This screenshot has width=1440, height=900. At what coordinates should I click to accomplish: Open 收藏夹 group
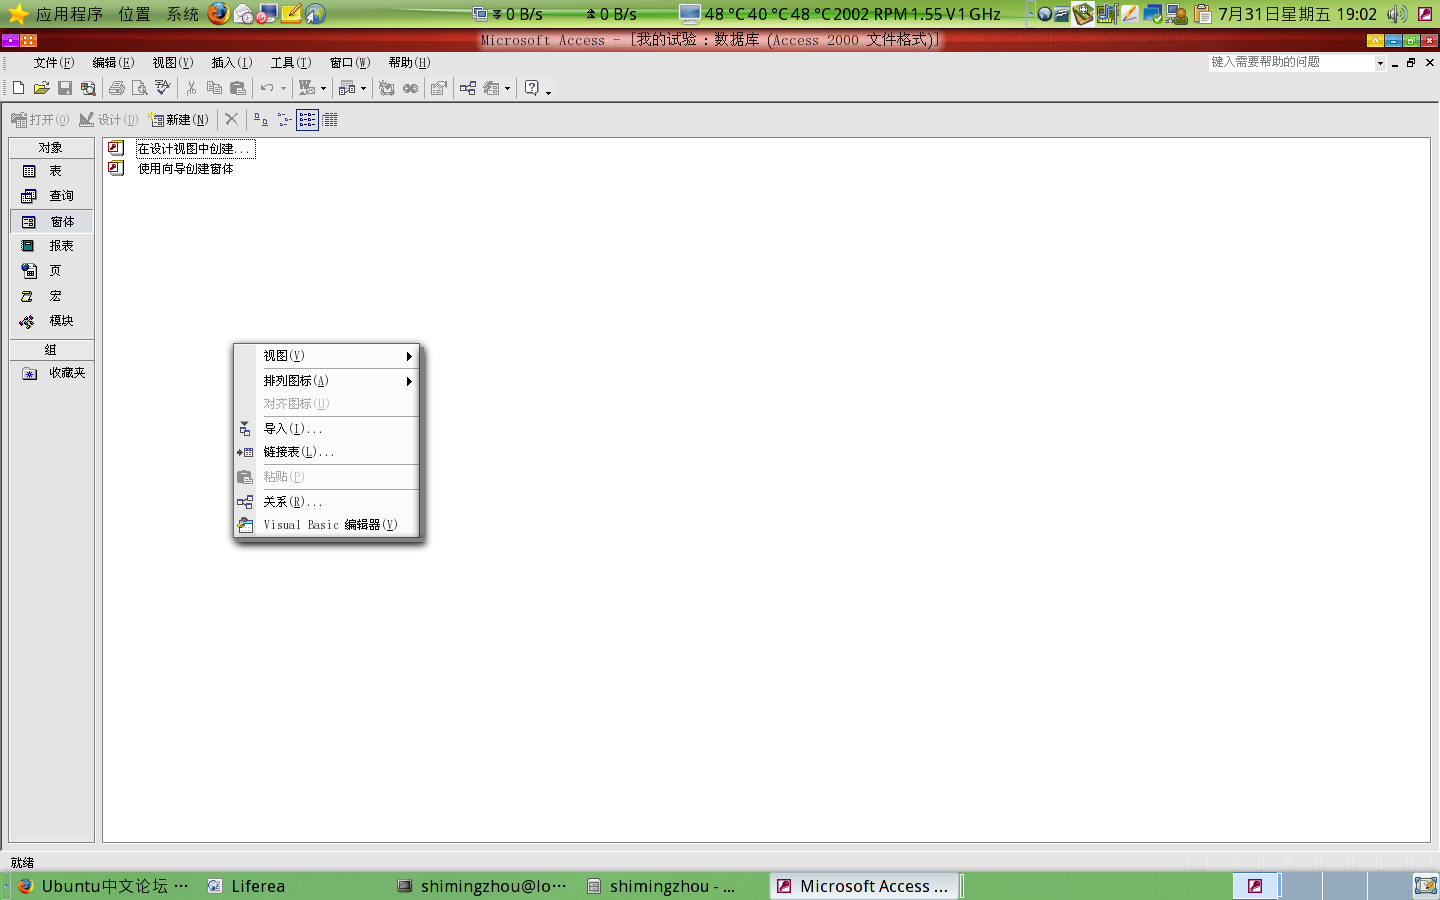pyautogui.click(x=52, y=373)
